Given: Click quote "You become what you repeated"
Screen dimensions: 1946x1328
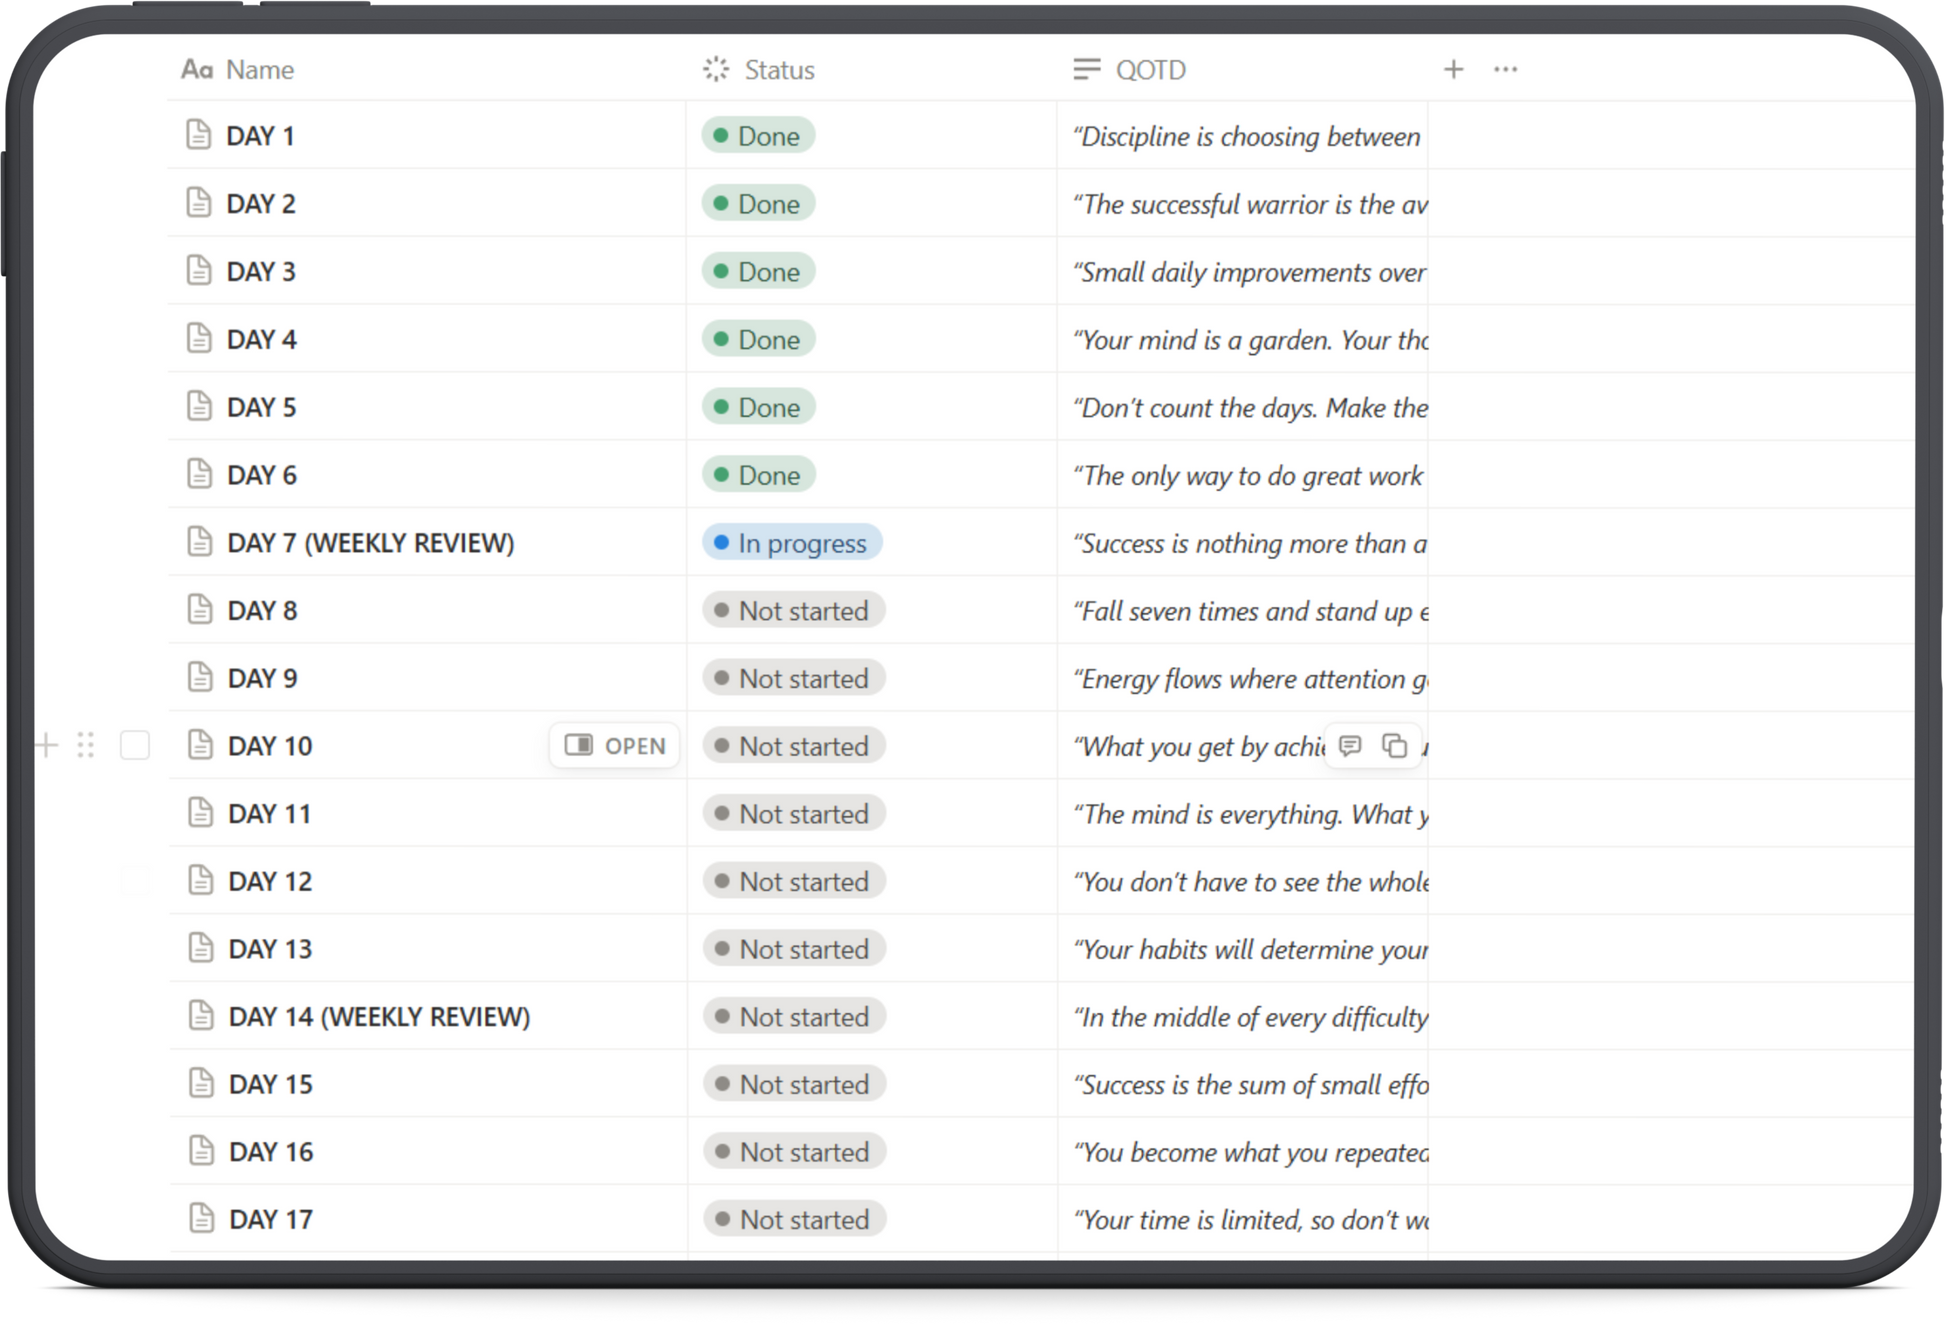Looking at the screenshot, I should tap(1250, 1152).
